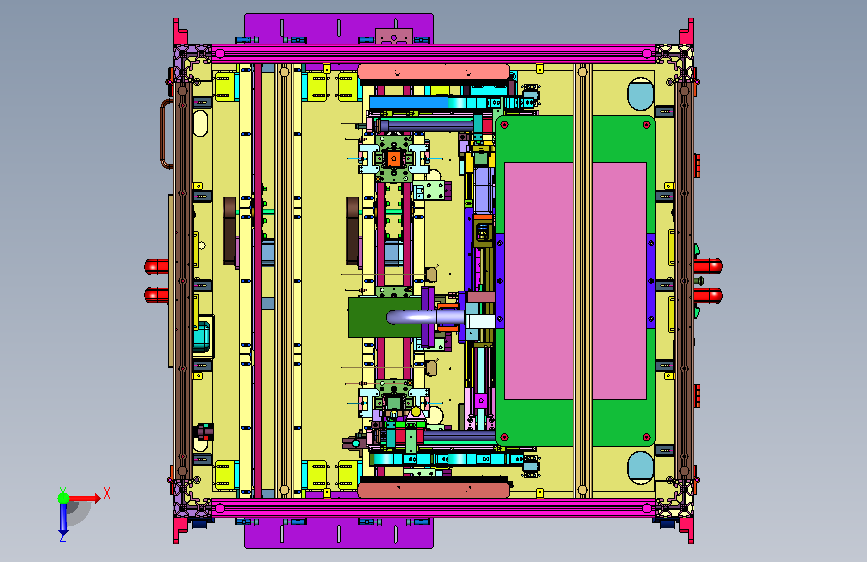
Task: Select the salmon bar at the top edge
Action: [434, 71]
